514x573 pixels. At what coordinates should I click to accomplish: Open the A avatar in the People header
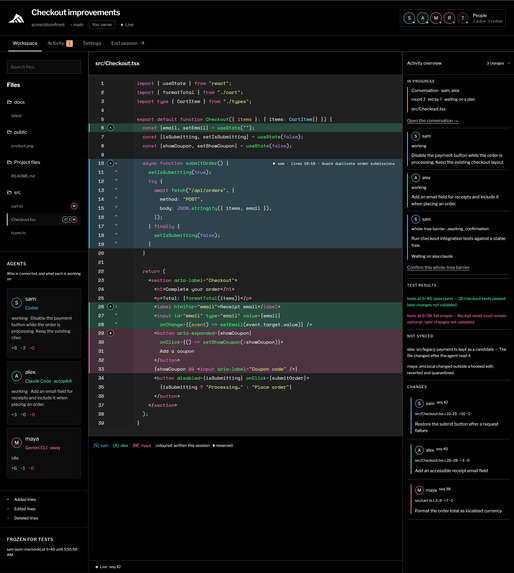(423, 18)
